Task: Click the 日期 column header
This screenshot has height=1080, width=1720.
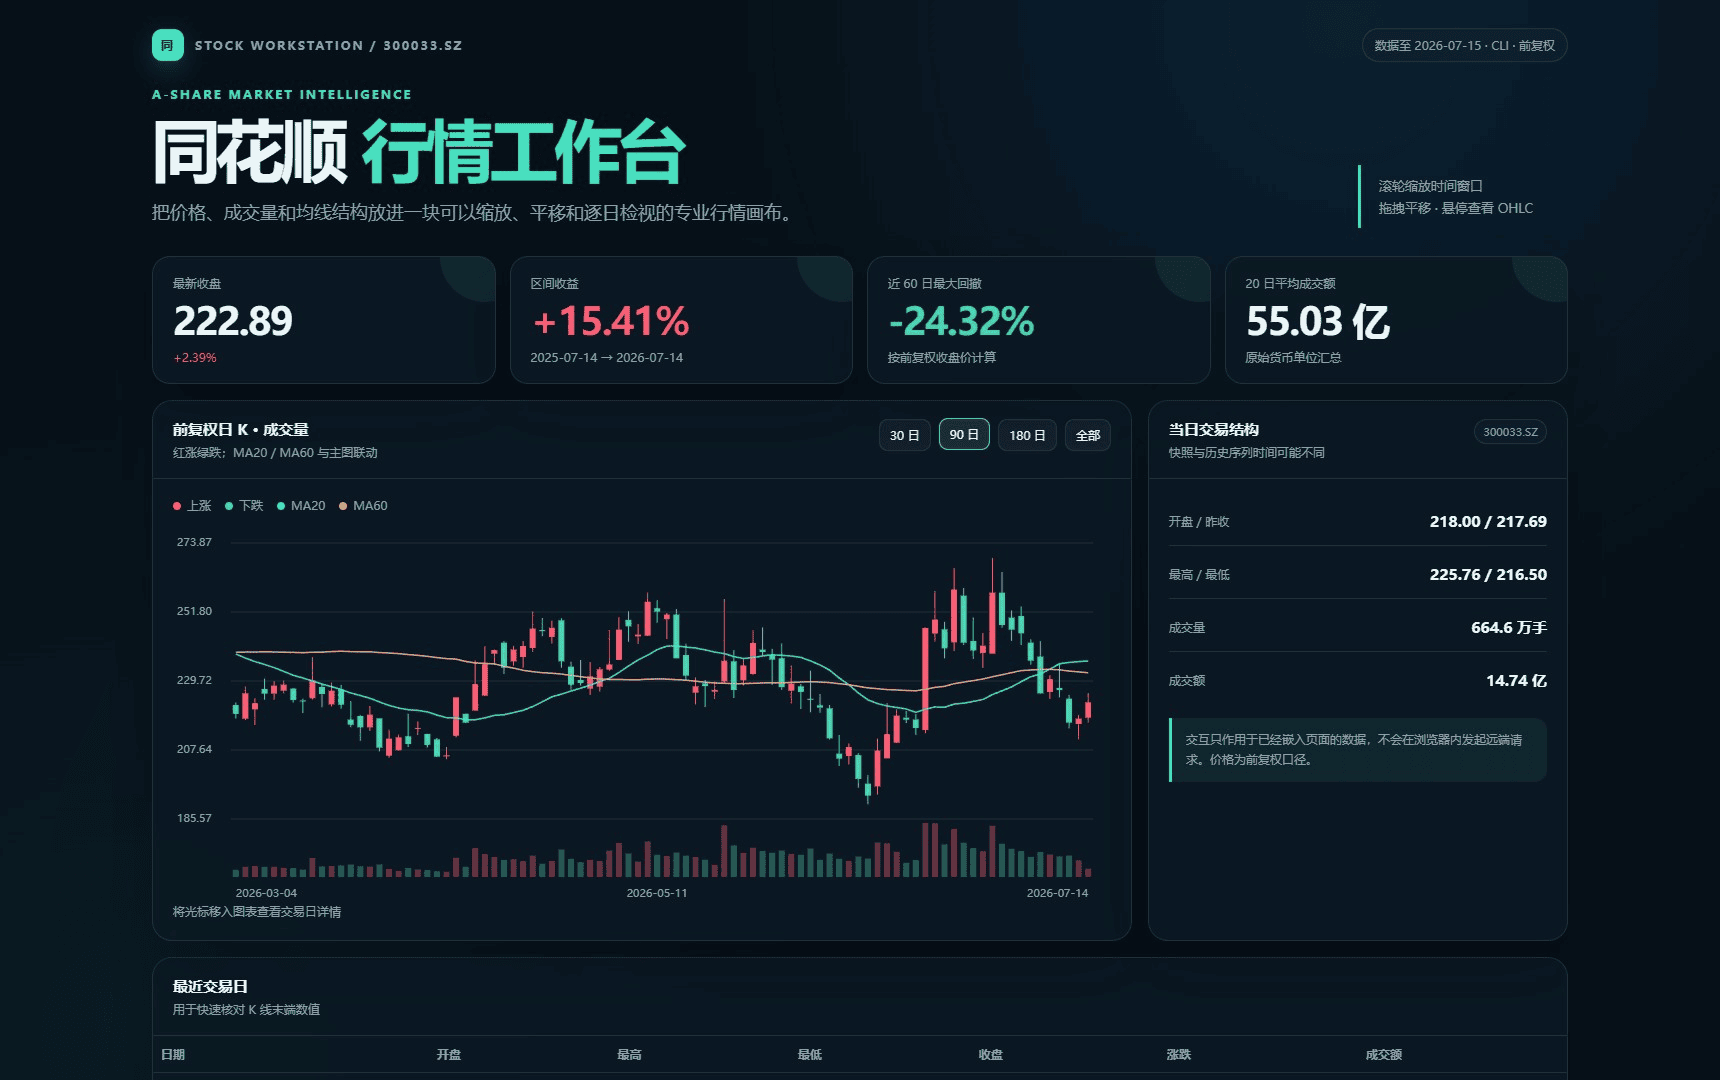Action: (173, 1055)
